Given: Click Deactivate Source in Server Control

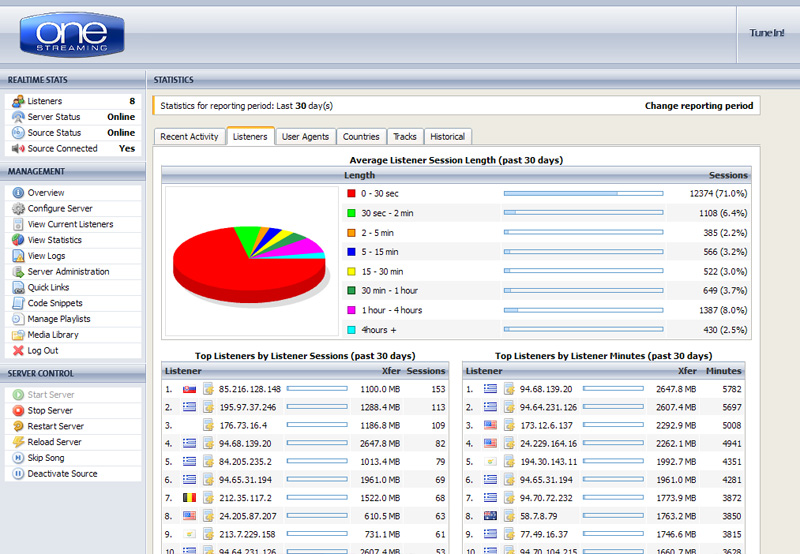Looking at the screenshot, I should (62, 474).
